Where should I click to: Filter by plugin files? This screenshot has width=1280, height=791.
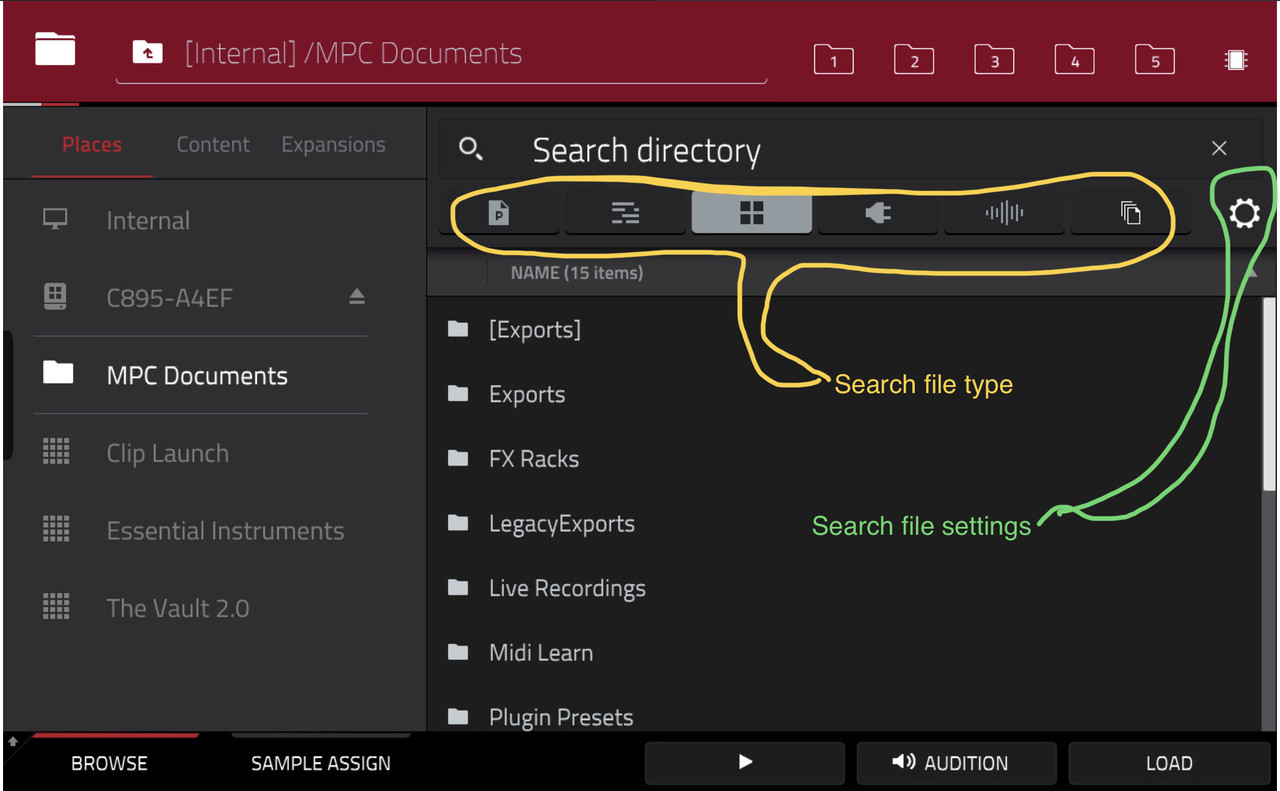coord(878,212)
